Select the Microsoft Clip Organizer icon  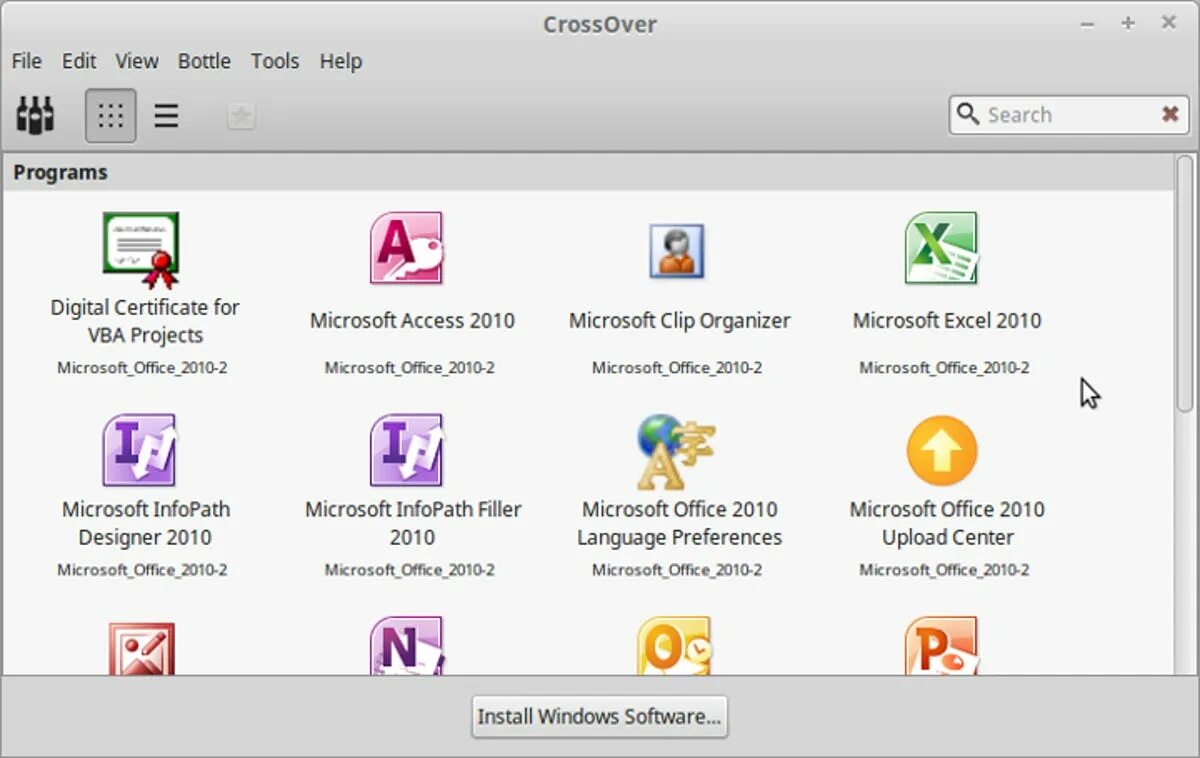pyautogui.click(x=677, y=251)
